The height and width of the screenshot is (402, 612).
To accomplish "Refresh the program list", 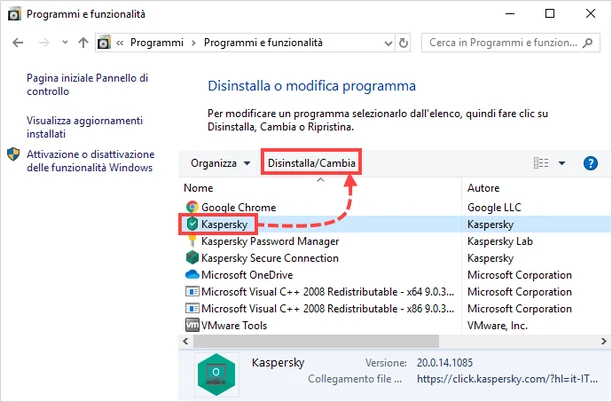I will click(404, 43).
